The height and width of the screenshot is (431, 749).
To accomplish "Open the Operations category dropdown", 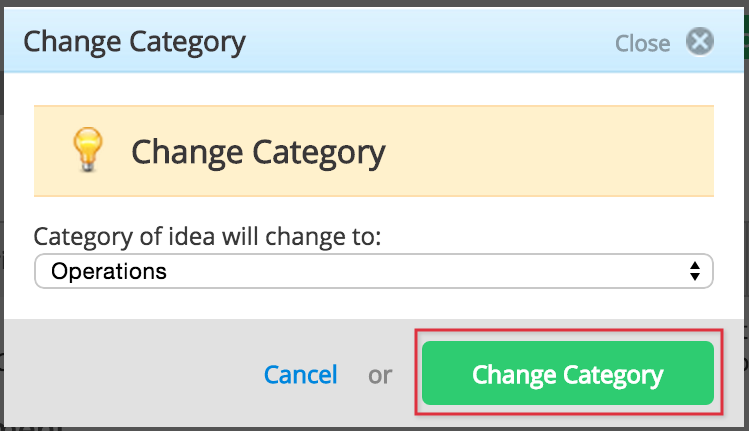I will click(374, 271).
